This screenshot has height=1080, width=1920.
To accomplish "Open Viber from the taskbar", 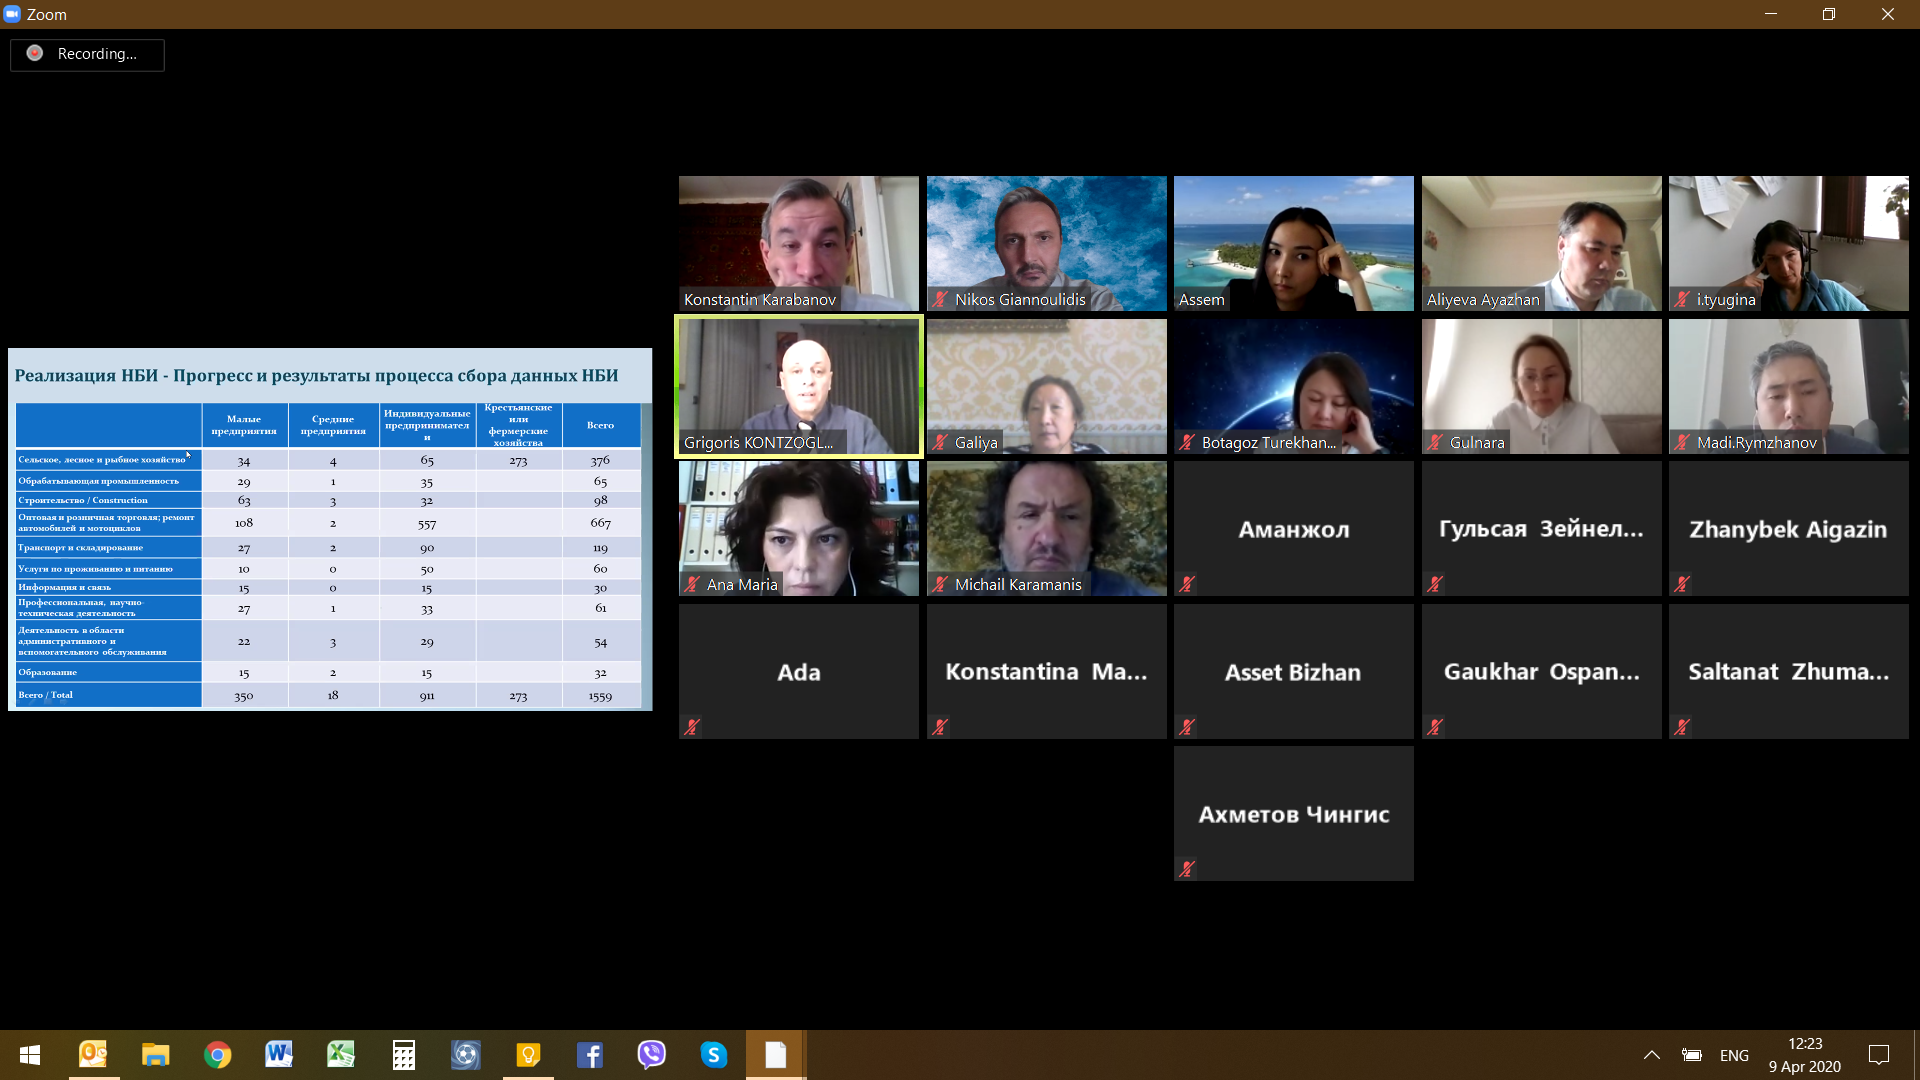I will (x=651, y=1055).
